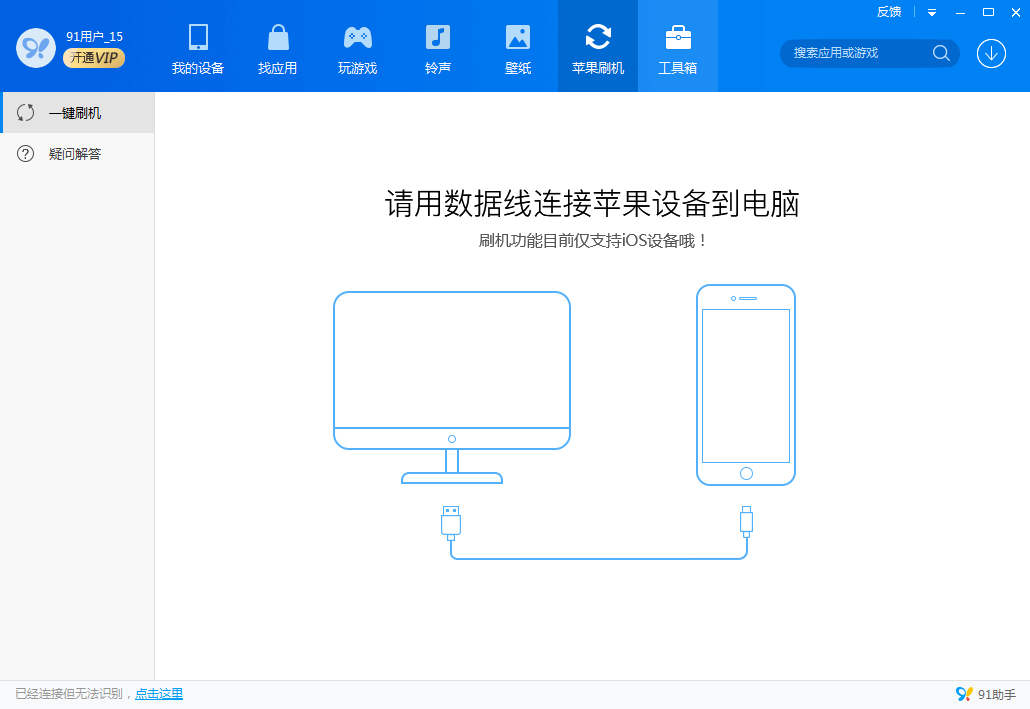Open the My Devices phone icon
Viewport: 1030px width, 709px height.
coord(198,38)
